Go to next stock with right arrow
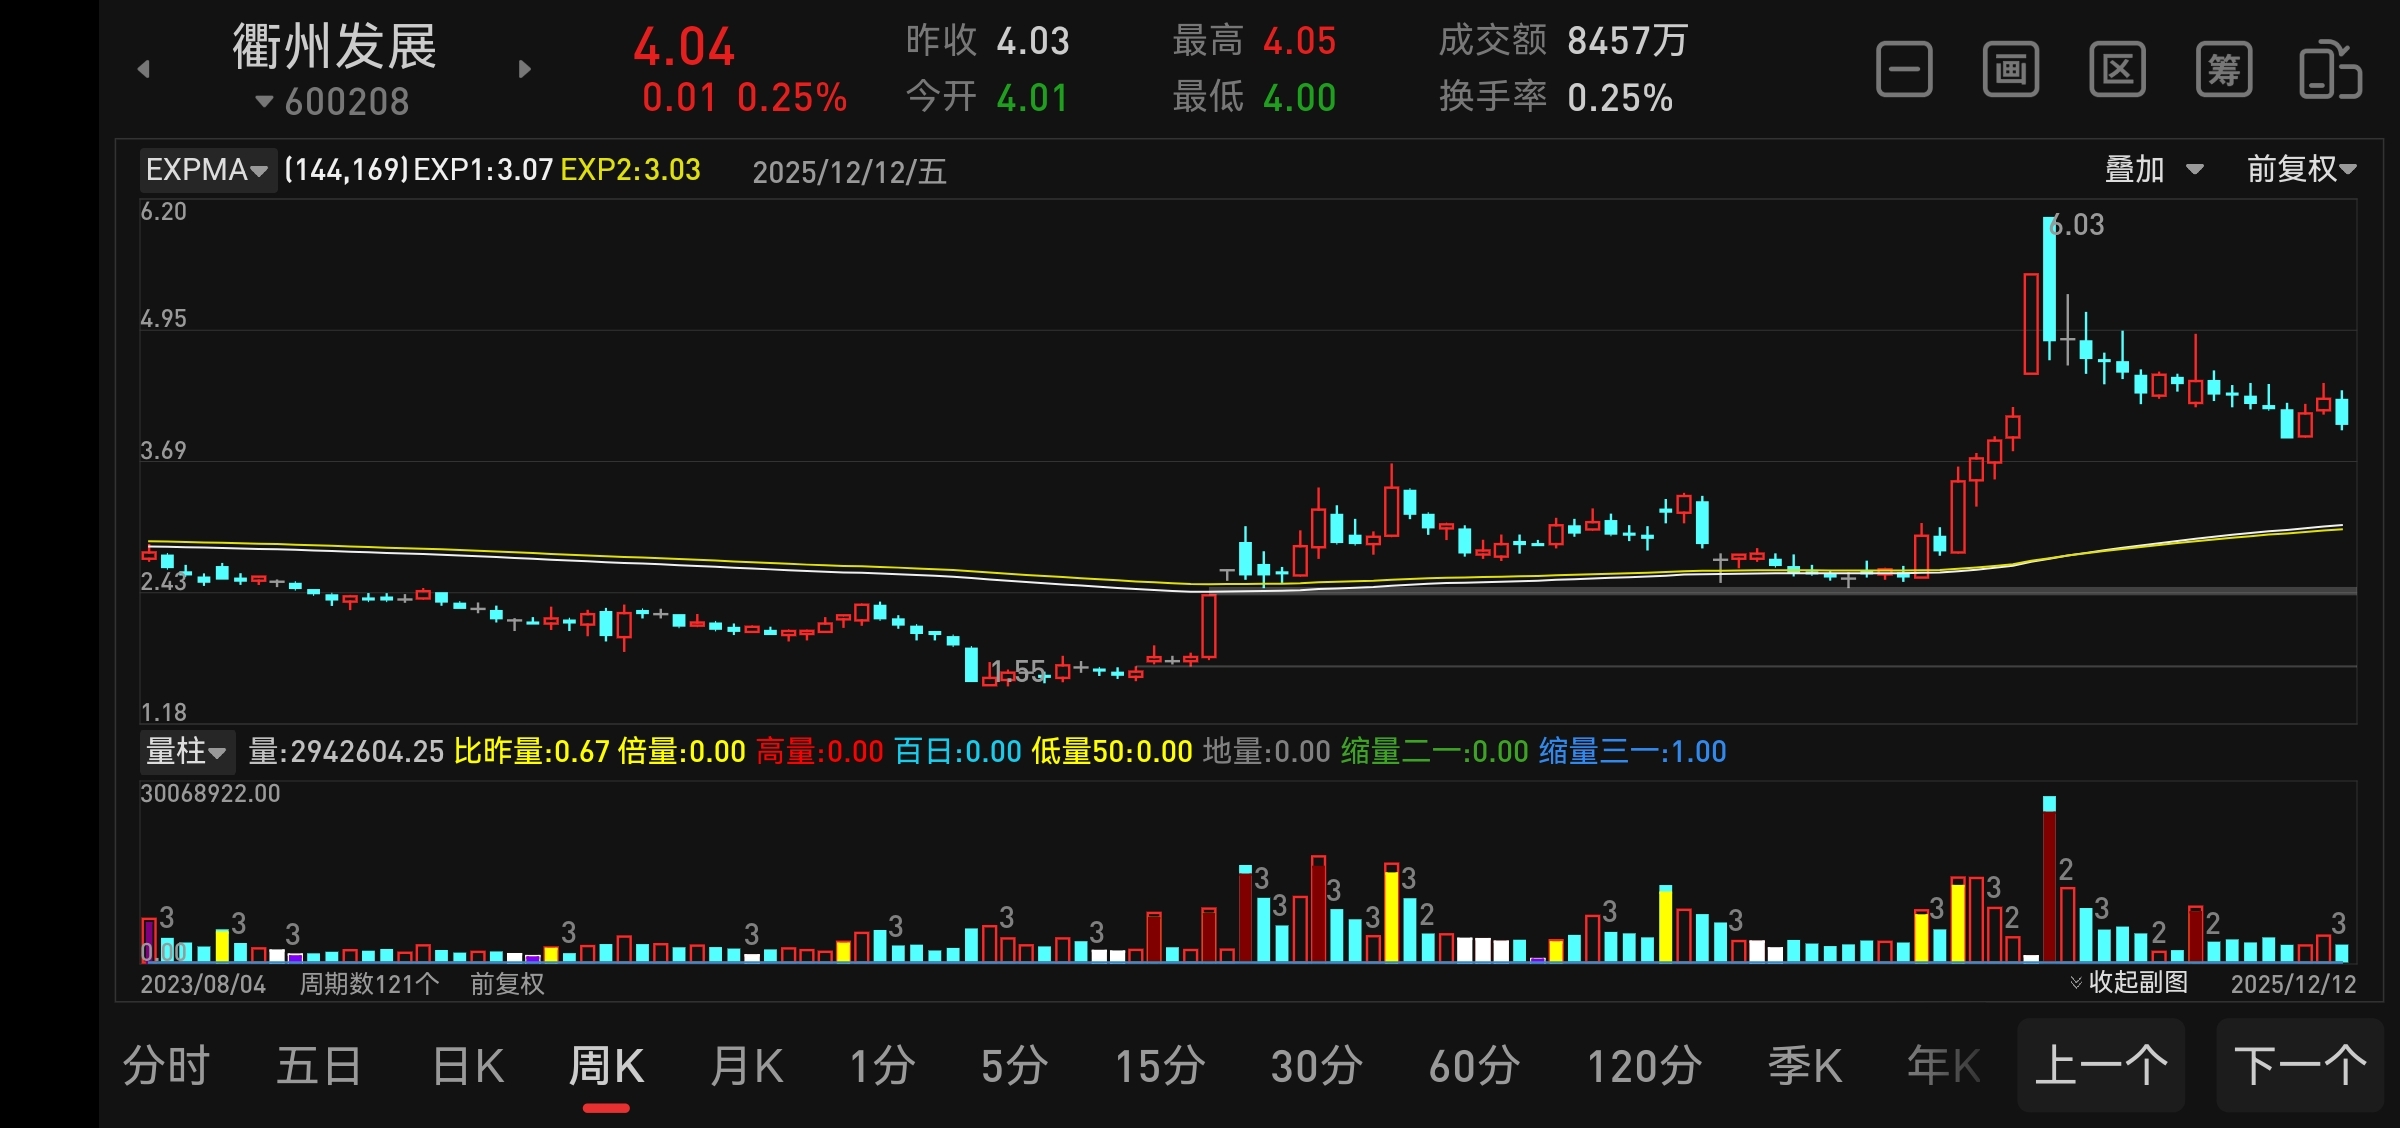This screenshot has height=1128, width=2400. coord(525,69)
